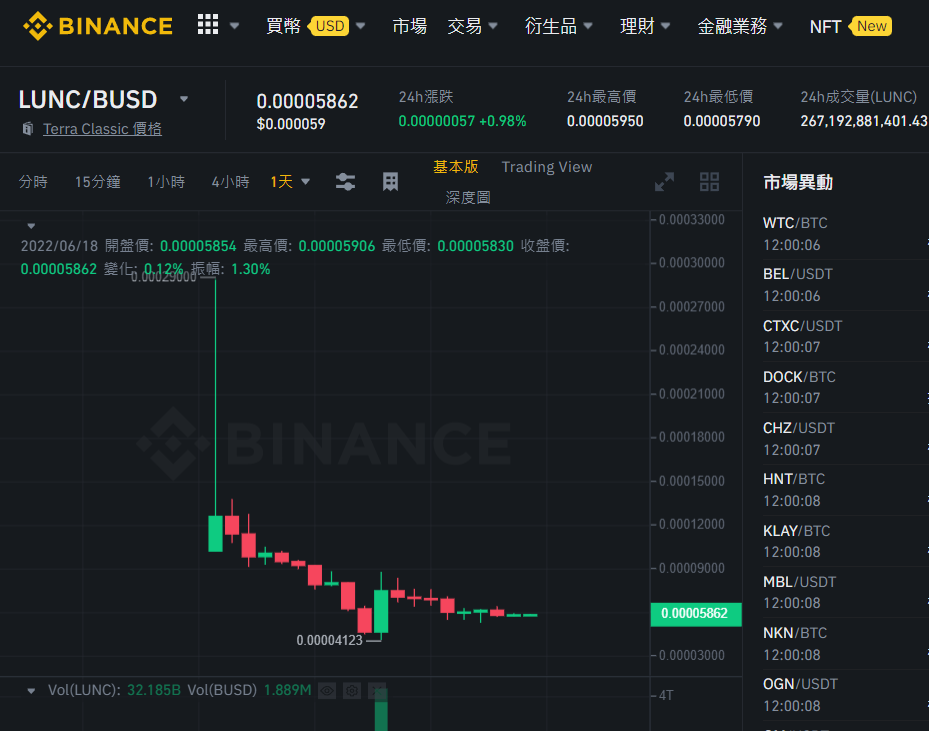Click the 24h high value 0.00005950
The height and width of the screenshot is (731, 929).
click(x=605, y=121)
